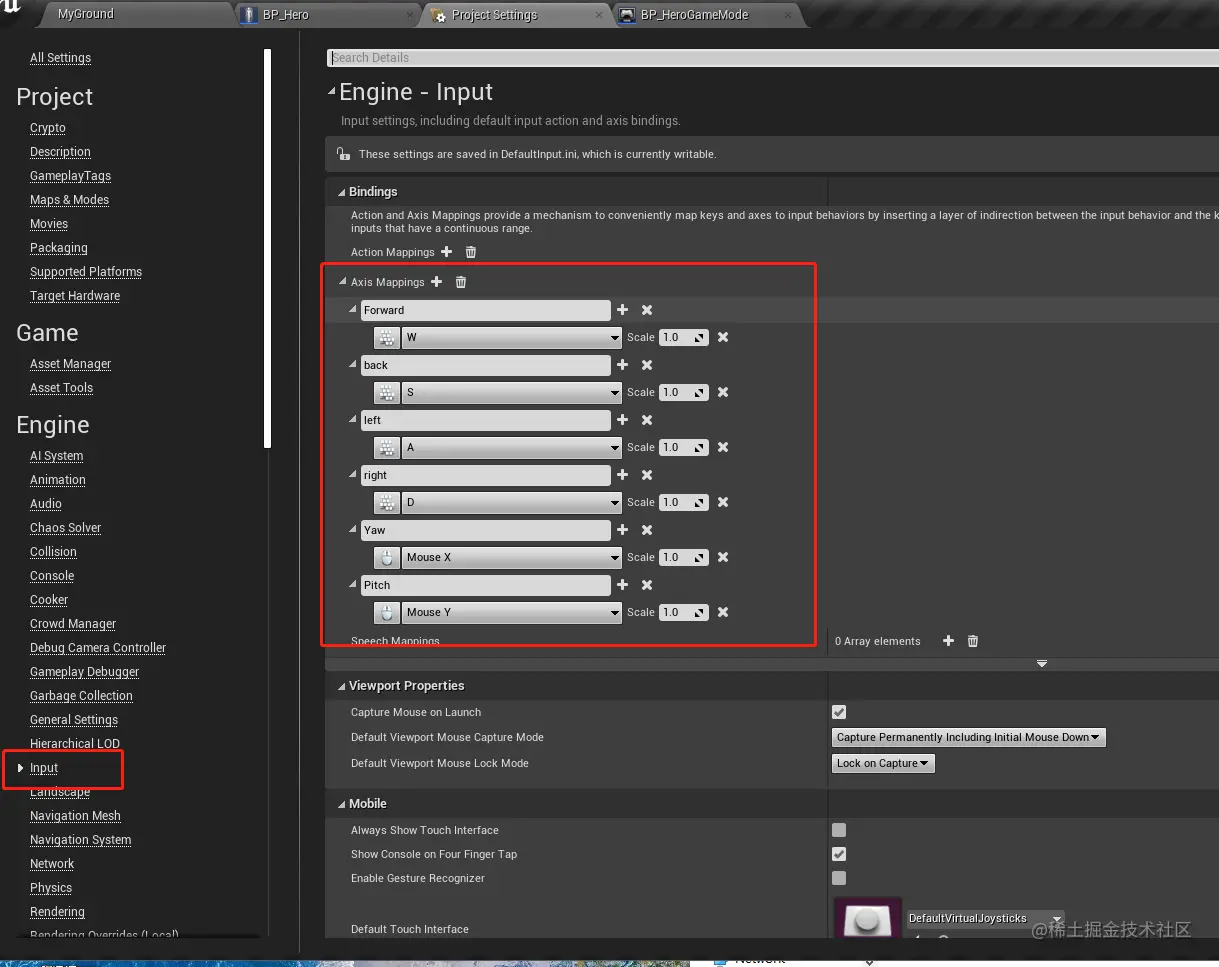Toggle Capture Mouse on Launch checkbox
This screenshot has height=967, width=1219.
click(839, 712)
